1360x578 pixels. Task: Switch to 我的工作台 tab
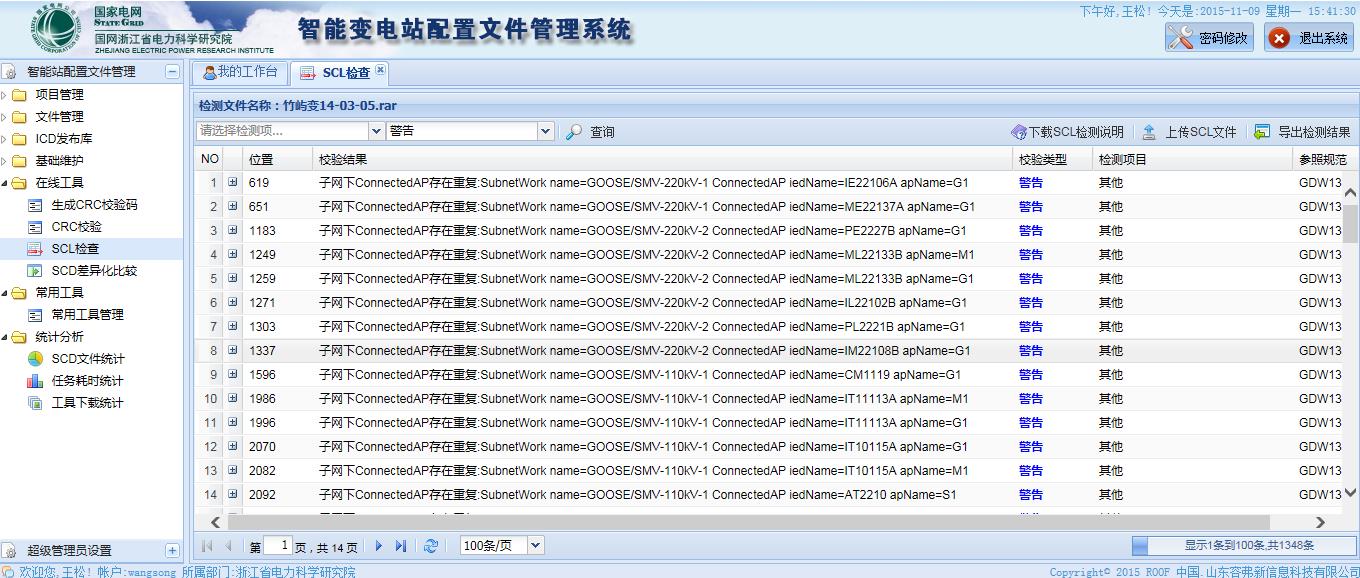click(239, 72)
